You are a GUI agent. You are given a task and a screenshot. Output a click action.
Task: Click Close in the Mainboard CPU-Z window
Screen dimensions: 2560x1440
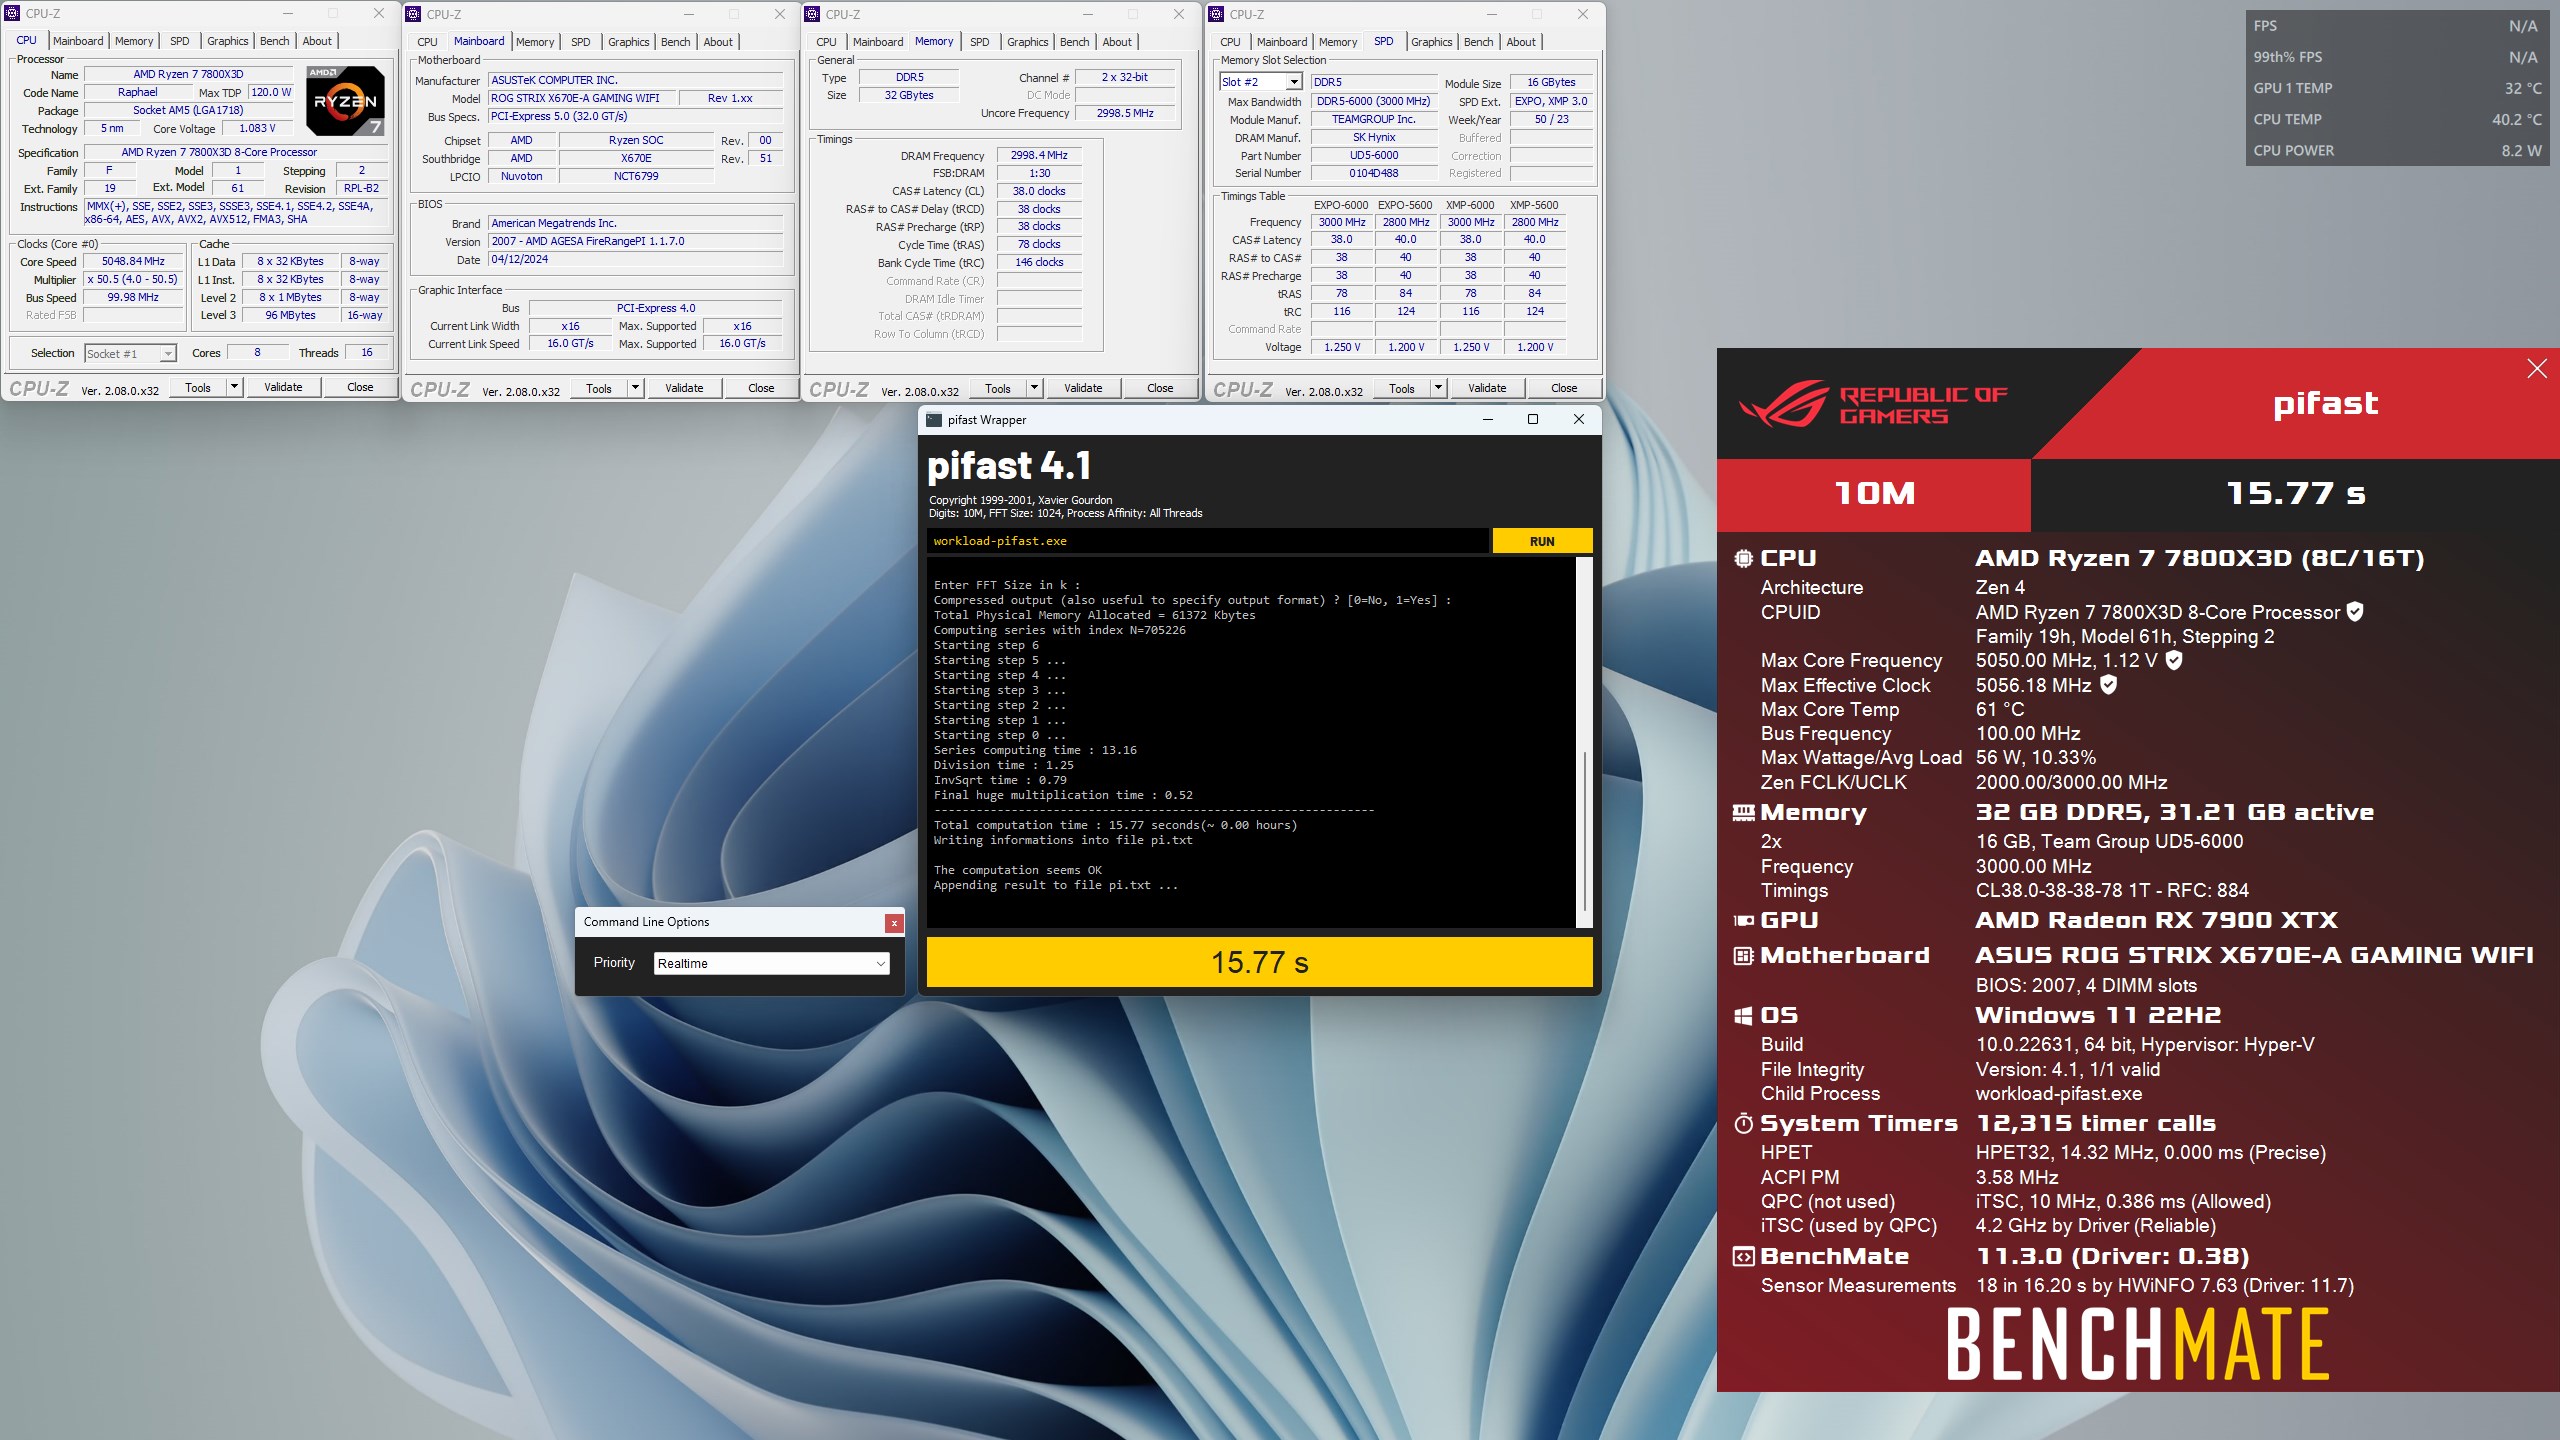(x=761, y=388)
